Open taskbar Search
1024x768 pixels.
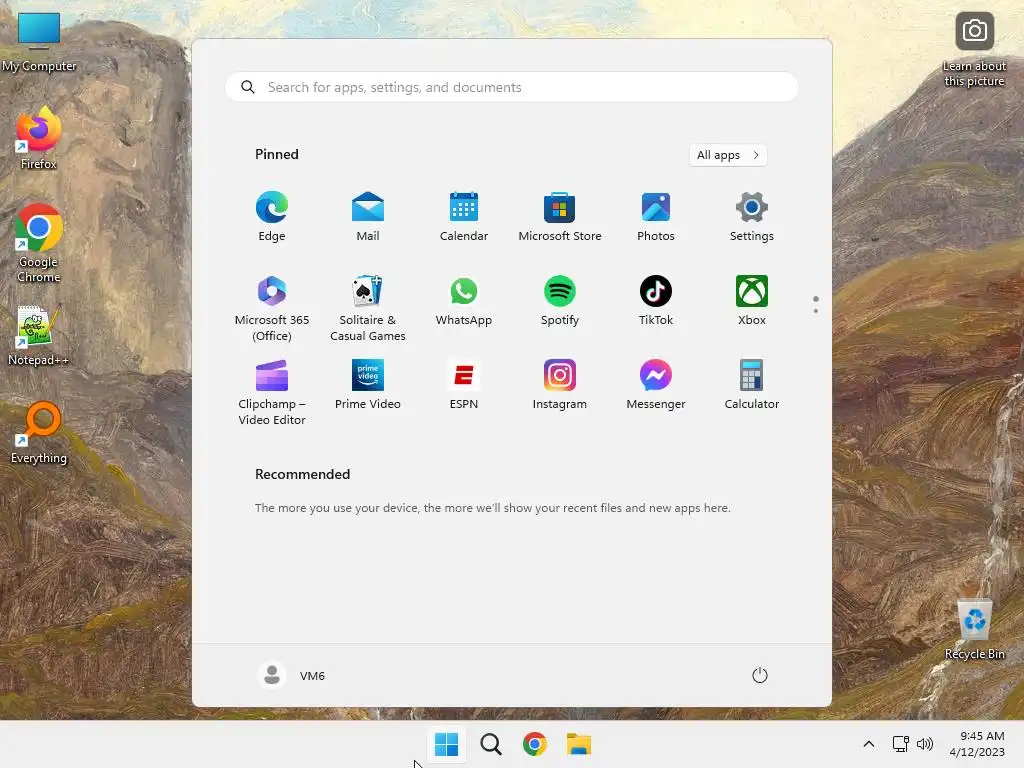point(490,744)
